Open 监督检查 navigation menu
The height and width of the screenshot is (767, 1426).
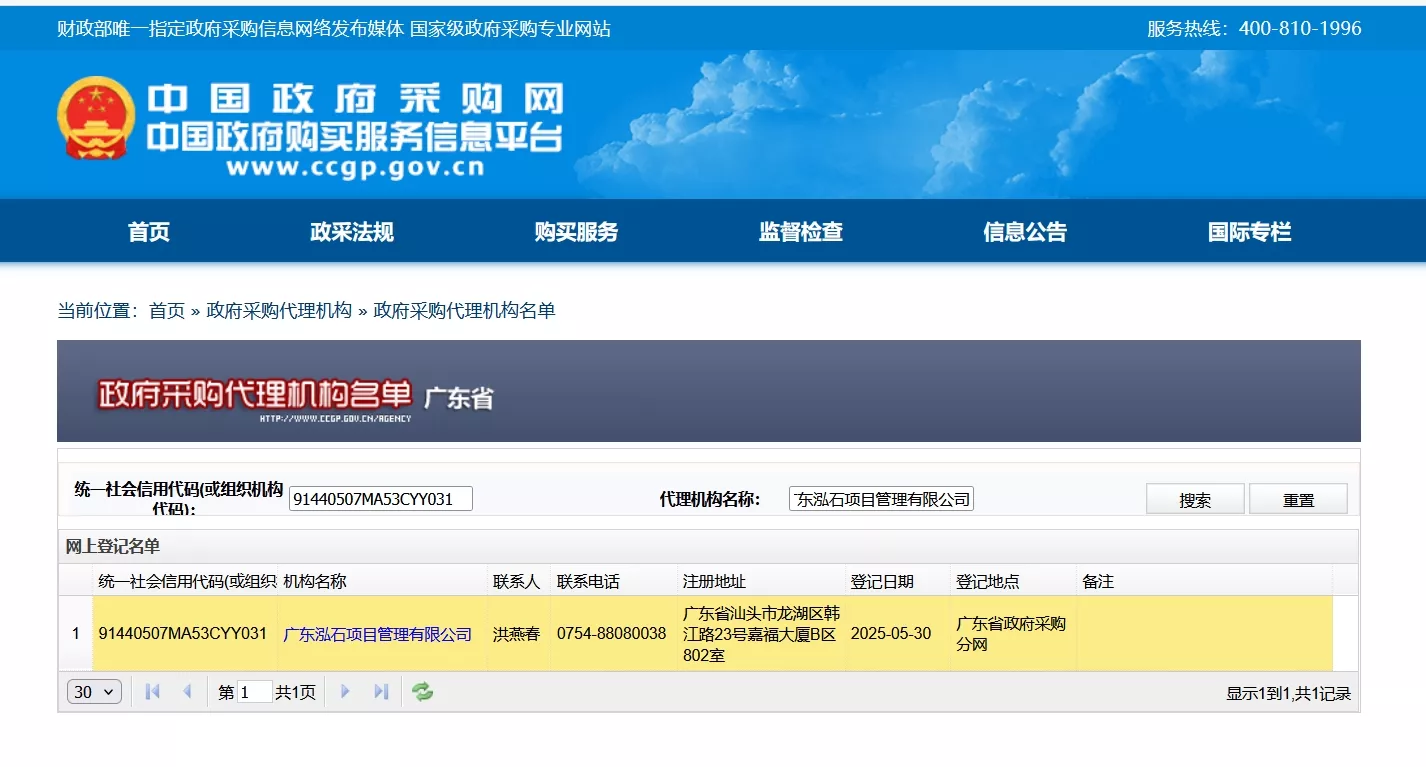pos(801,232)
